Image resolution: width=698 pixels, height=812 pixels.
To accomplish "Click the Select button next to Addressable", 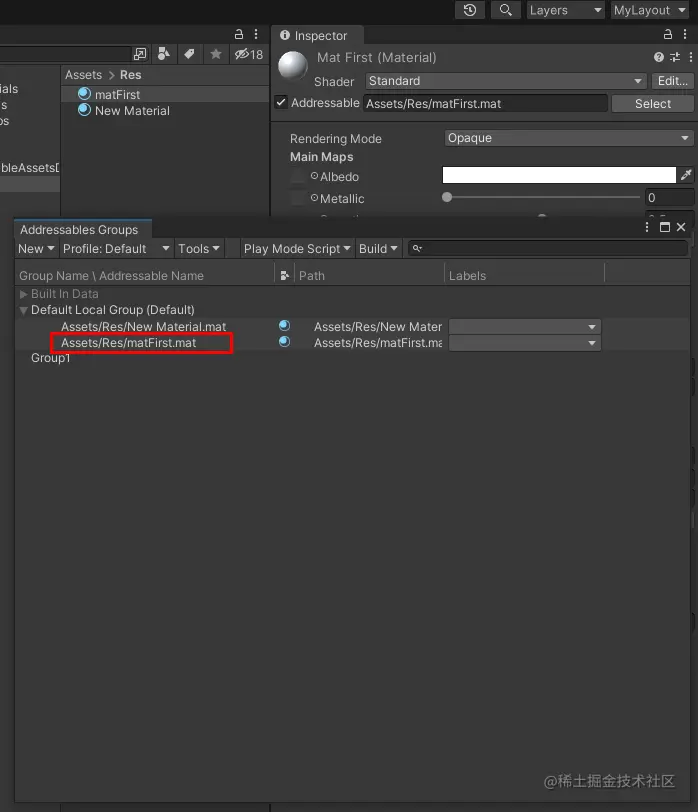I will [x=652, y=104].
